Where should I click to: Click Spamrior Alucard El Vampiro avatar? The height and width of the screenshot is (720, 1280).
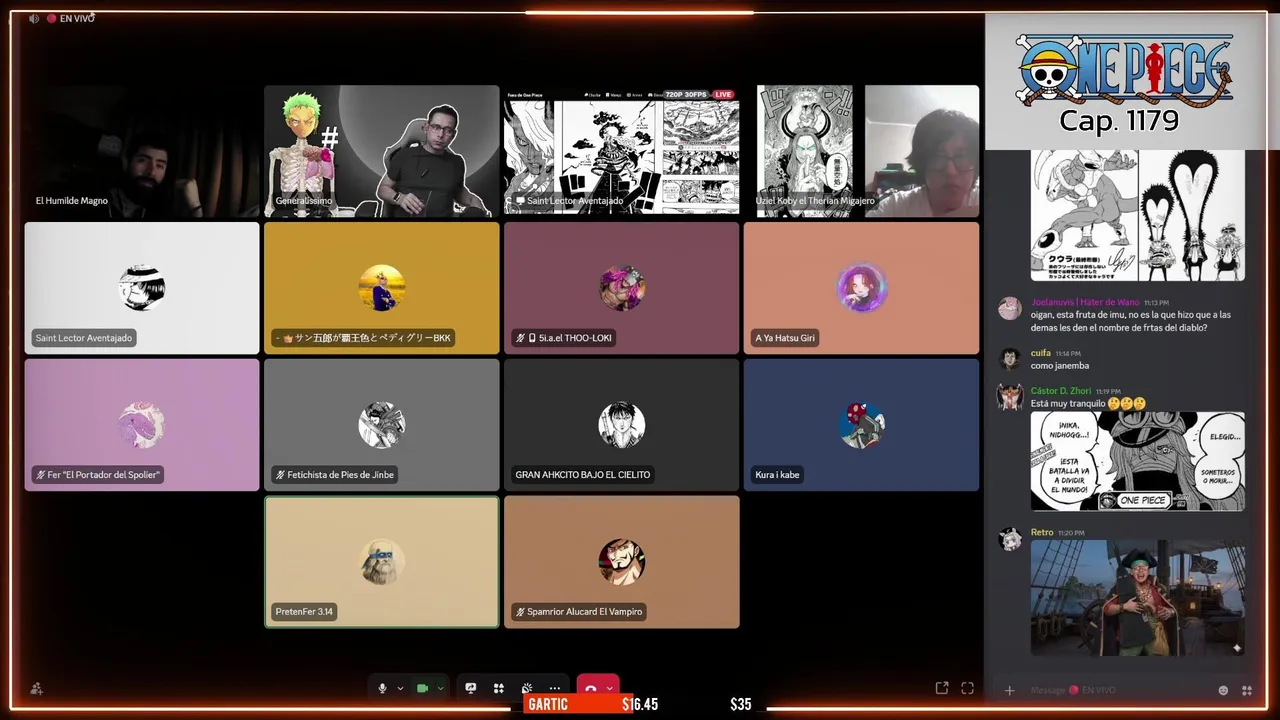622,562
